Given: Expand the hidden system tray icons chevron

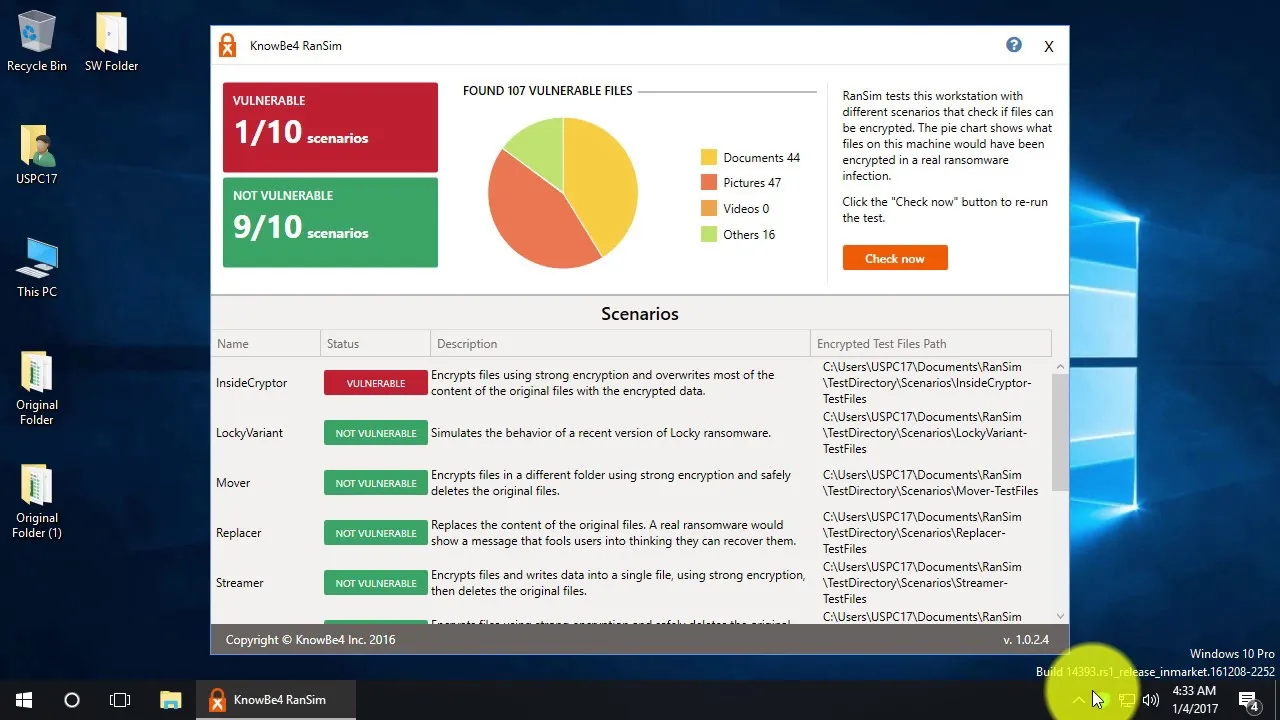Looking at the screenshot, I should [x=1078, y=700].
